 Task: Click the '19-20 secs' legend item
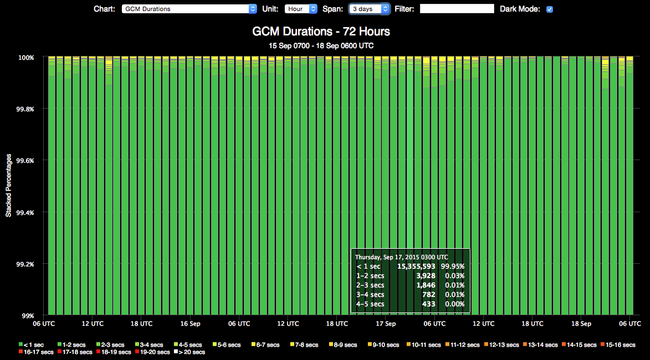coord(153,352)
